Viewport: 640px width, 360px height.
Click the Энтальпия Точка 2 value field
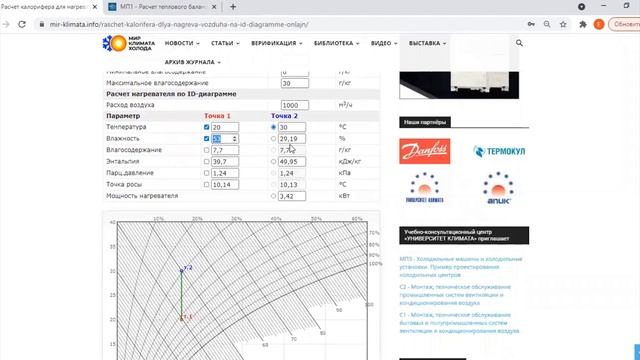click(292, 162)
